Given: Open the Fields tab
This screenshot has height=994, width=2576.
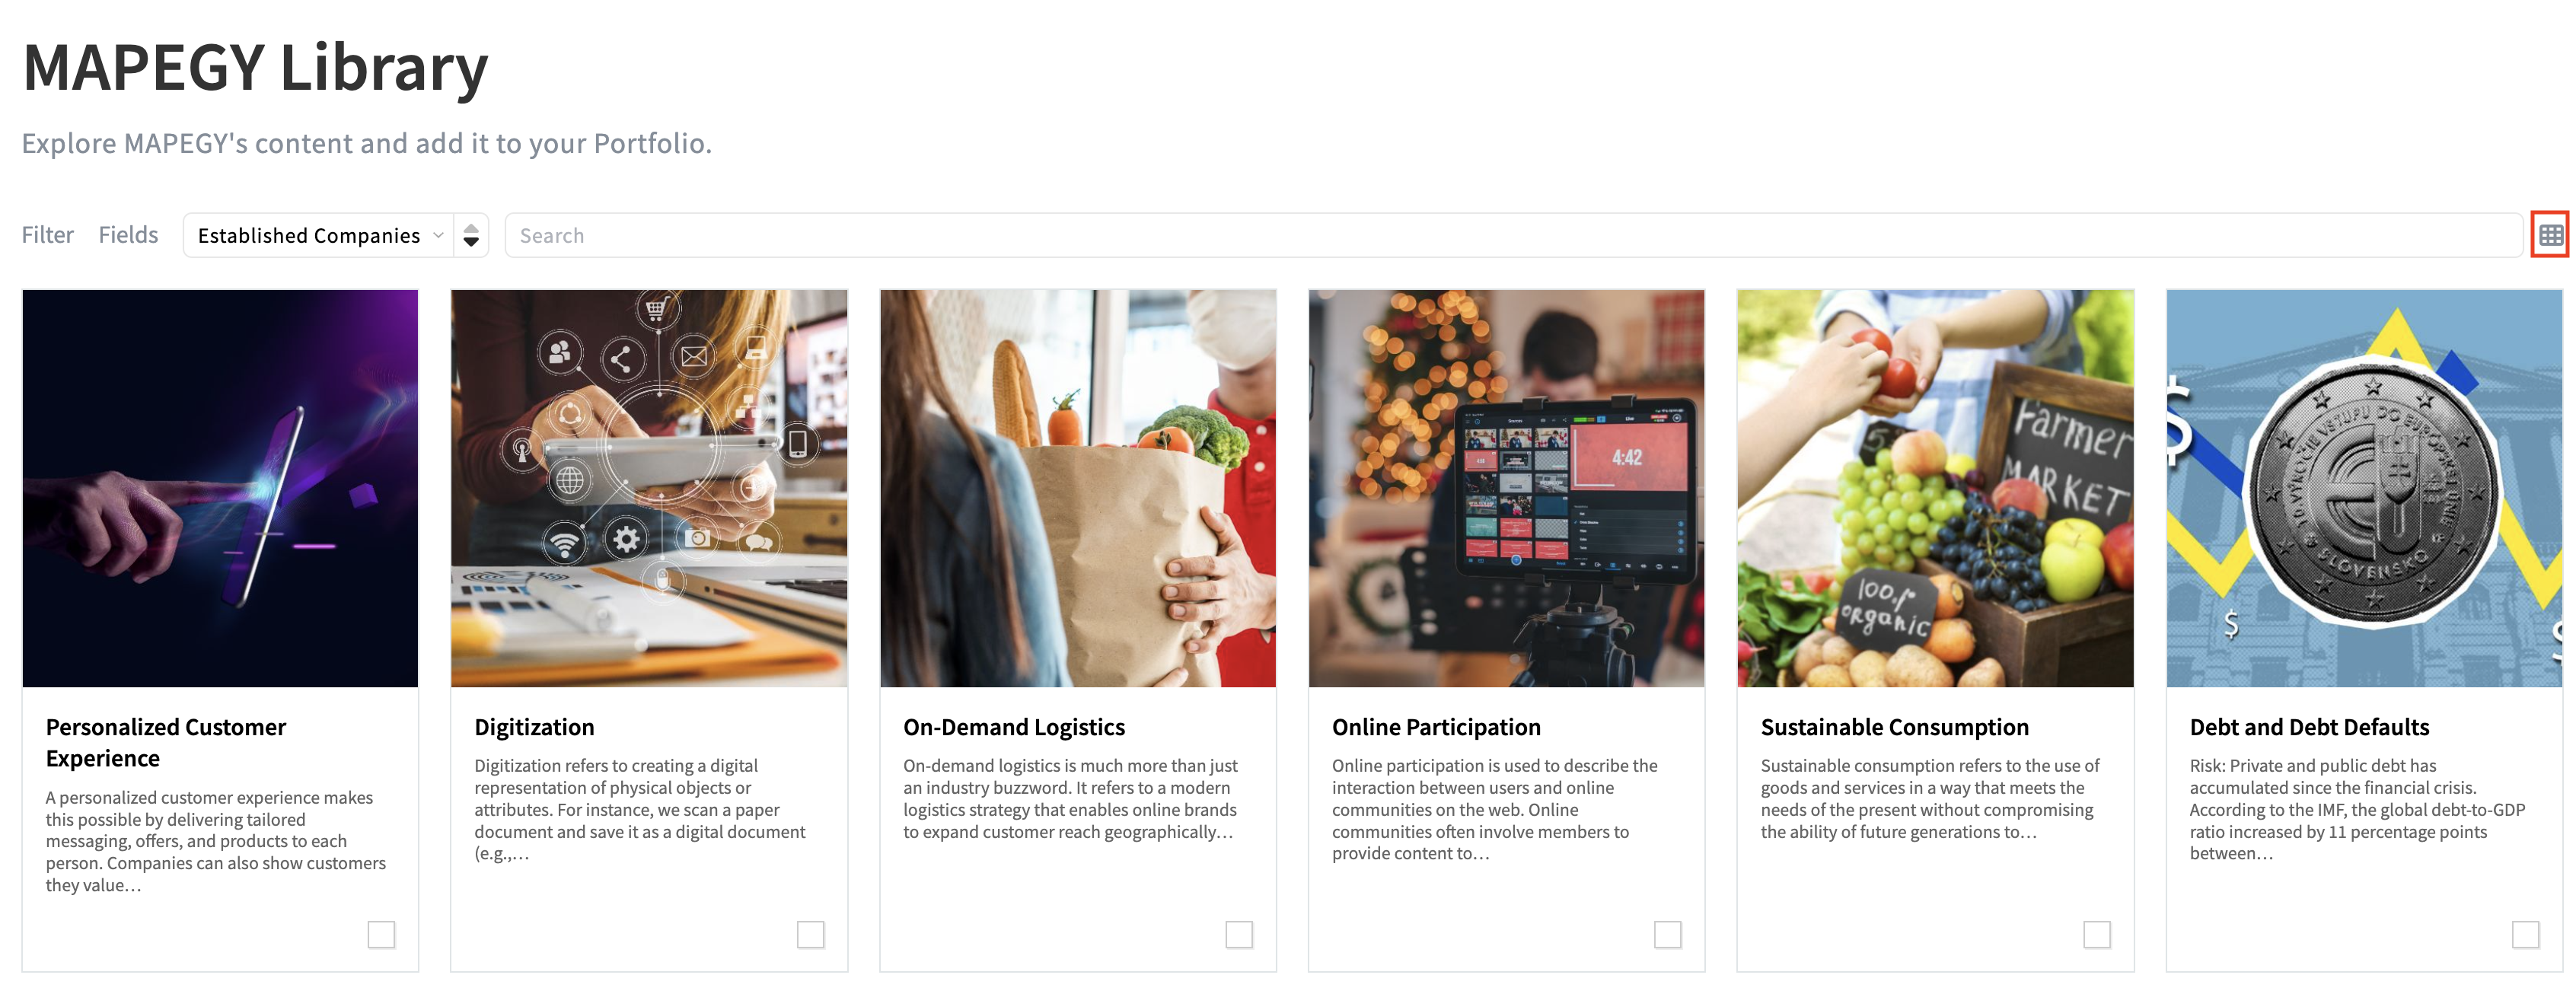Looking at the screenshot, I should tap(128, 235).
